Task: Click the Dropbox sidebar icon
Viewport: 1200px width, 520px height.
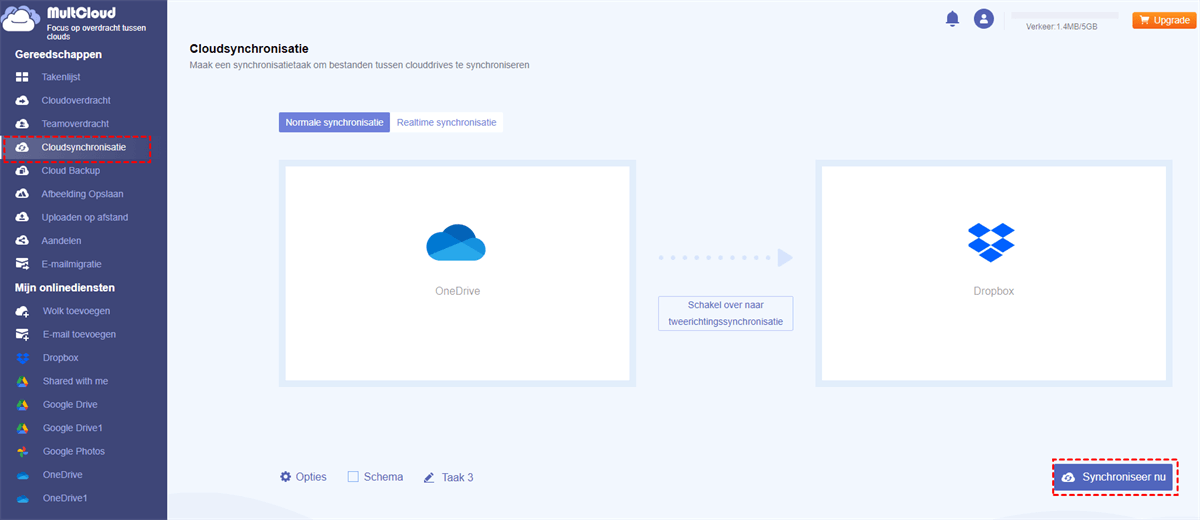Action: tap(22, 358)
